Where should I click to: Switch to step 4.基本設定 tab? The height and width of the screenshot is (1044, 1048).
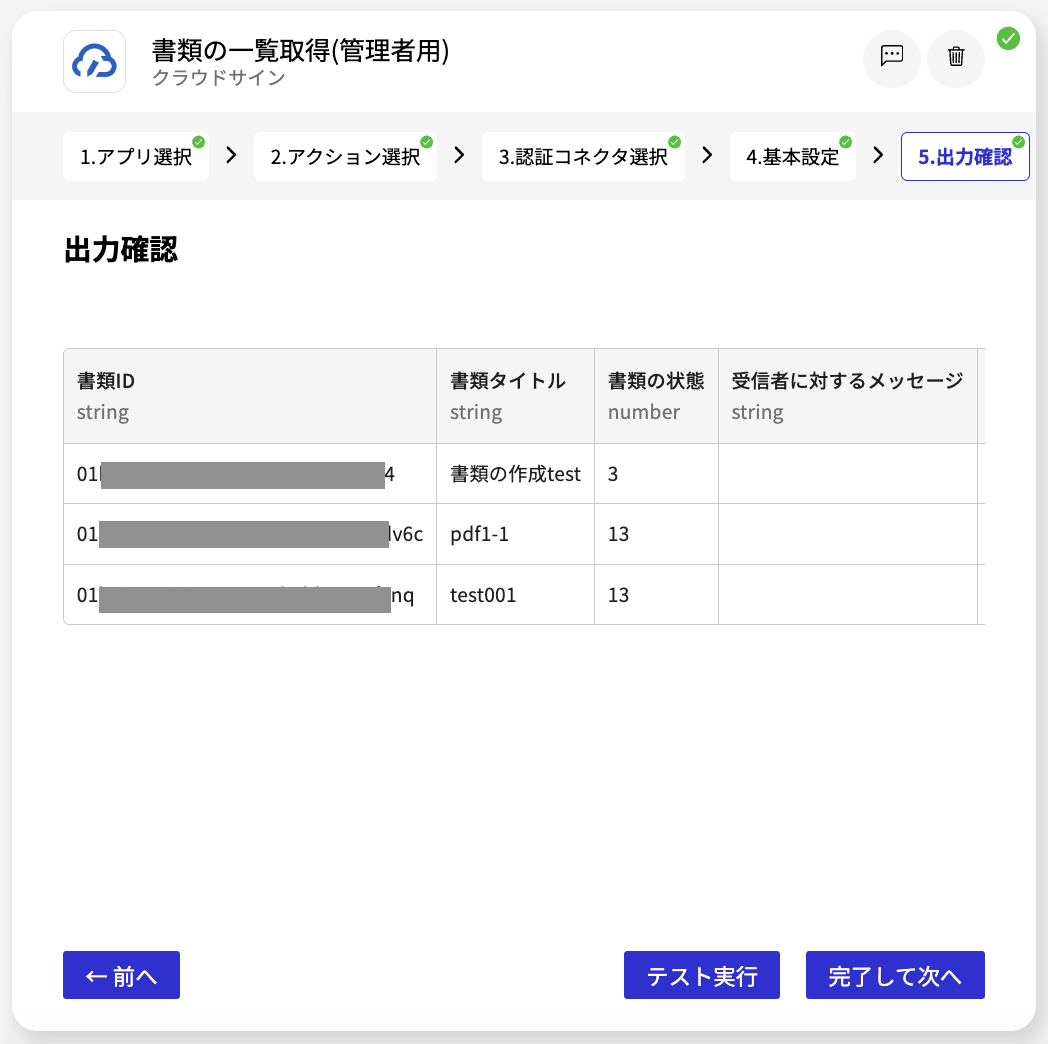tap(793, 156)
